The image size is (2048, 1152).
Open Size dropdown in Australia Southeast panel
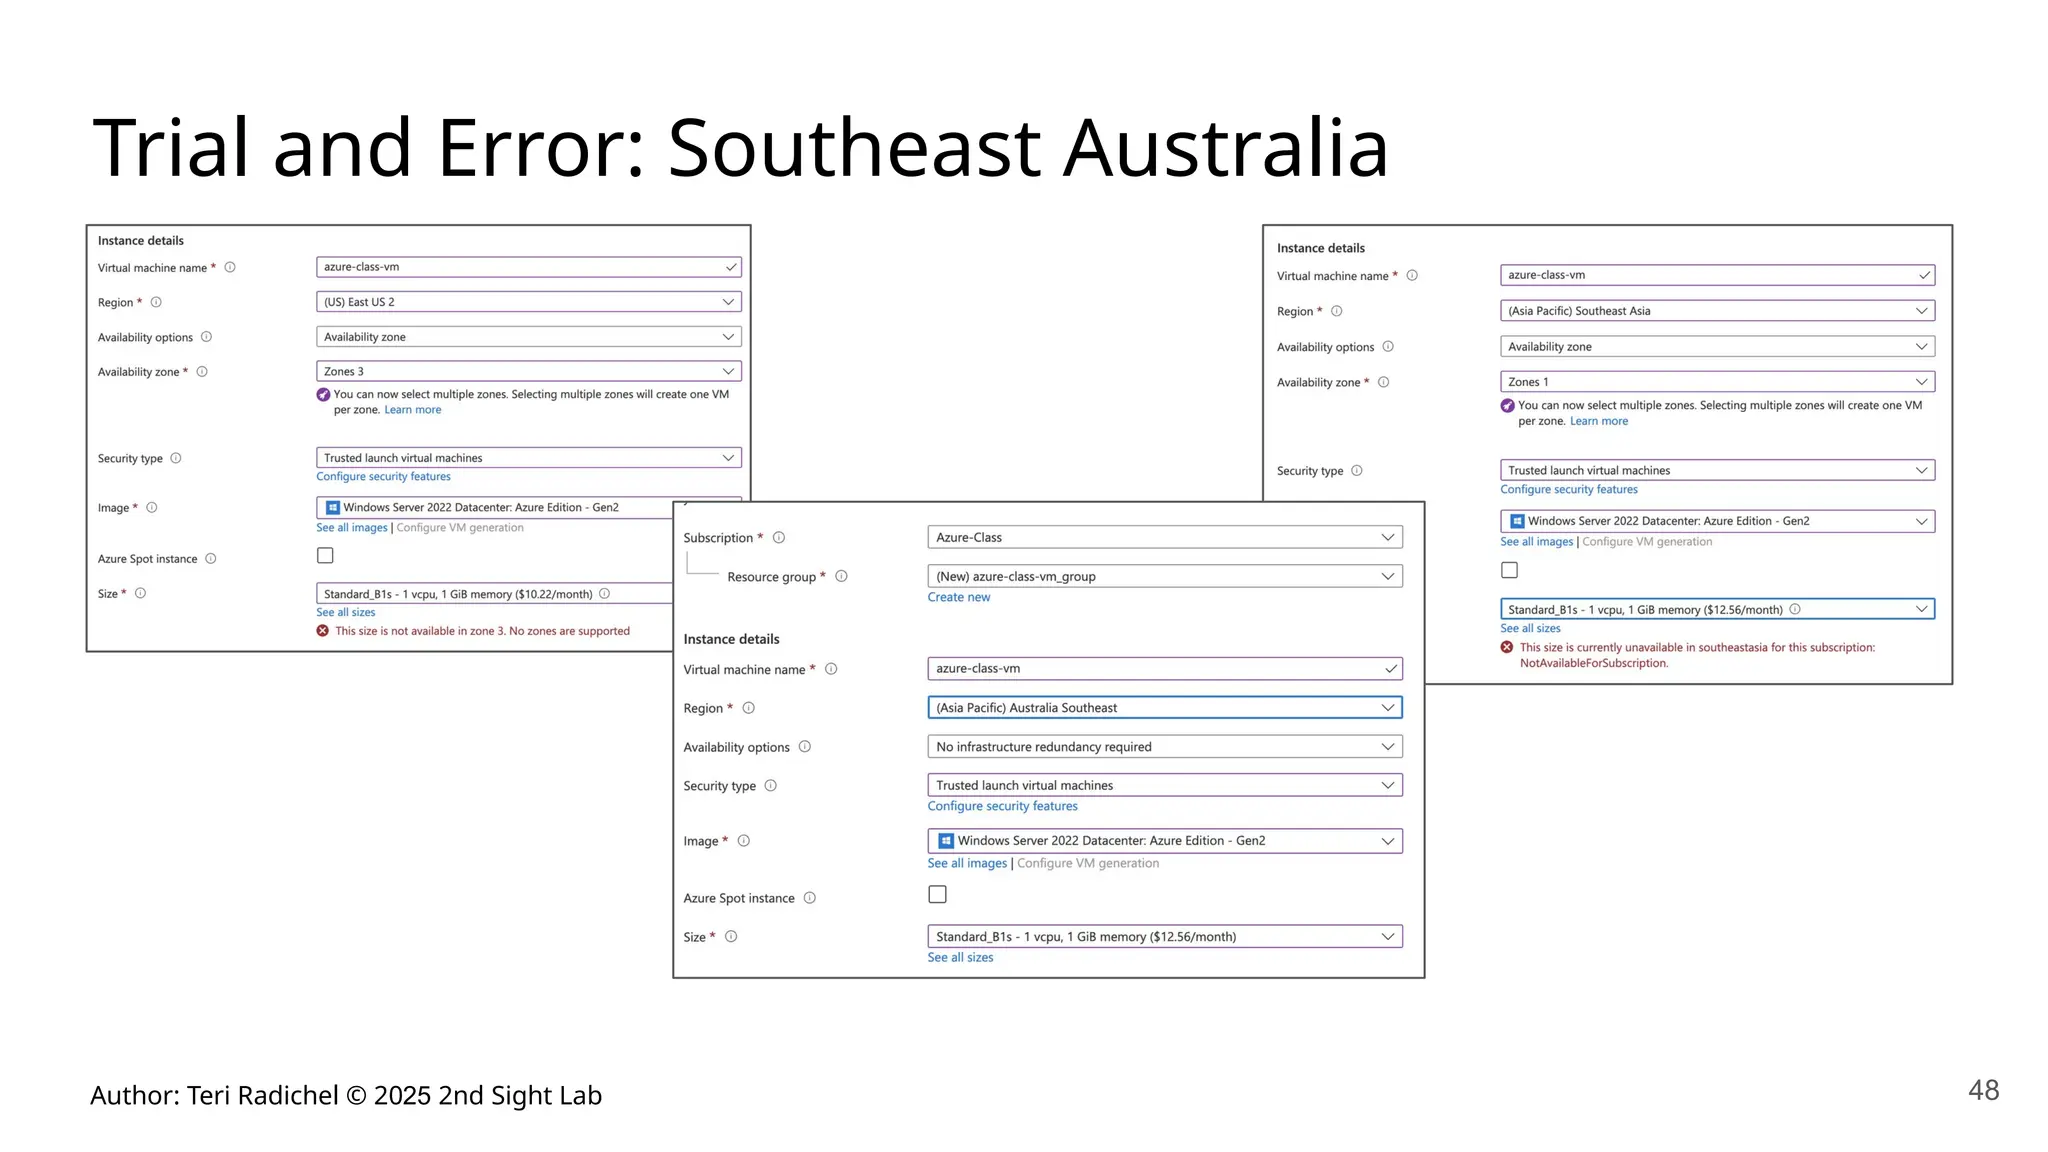pos(1165,937)
